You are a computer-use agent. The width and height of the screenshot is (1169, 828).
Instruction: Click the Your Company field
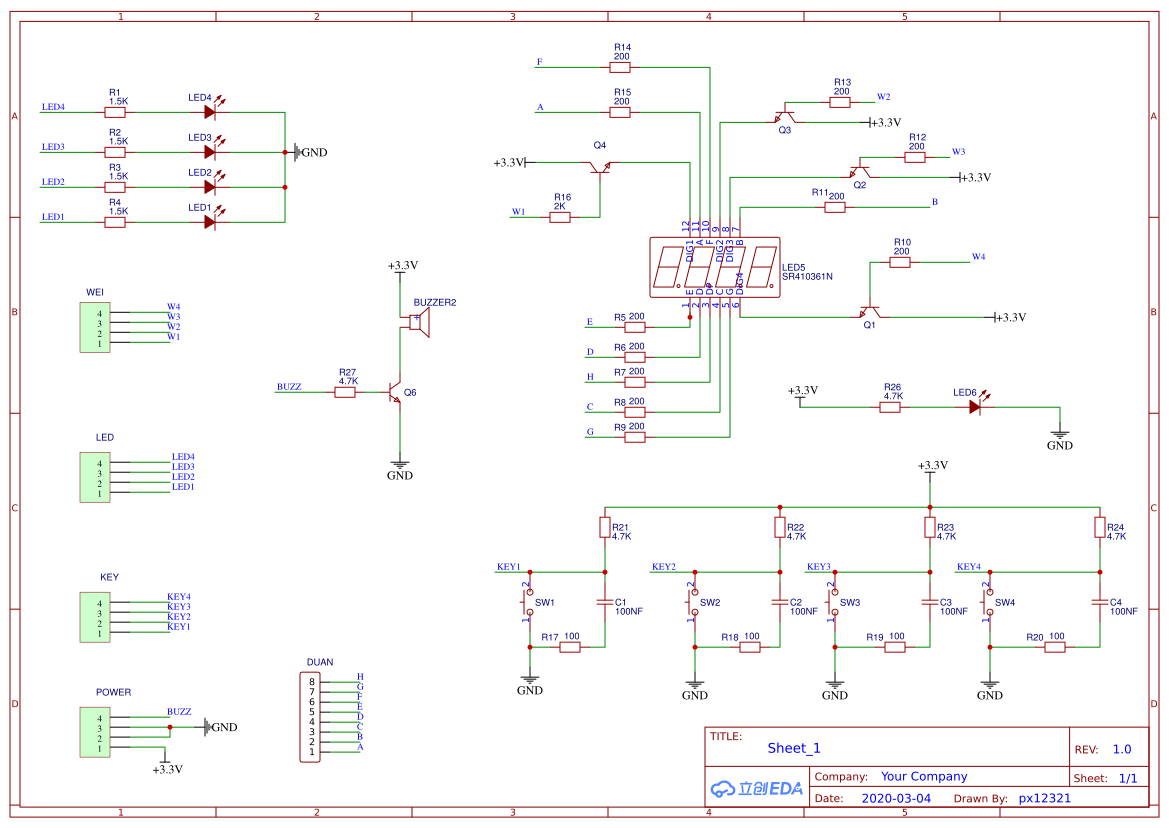pos(924,777)
